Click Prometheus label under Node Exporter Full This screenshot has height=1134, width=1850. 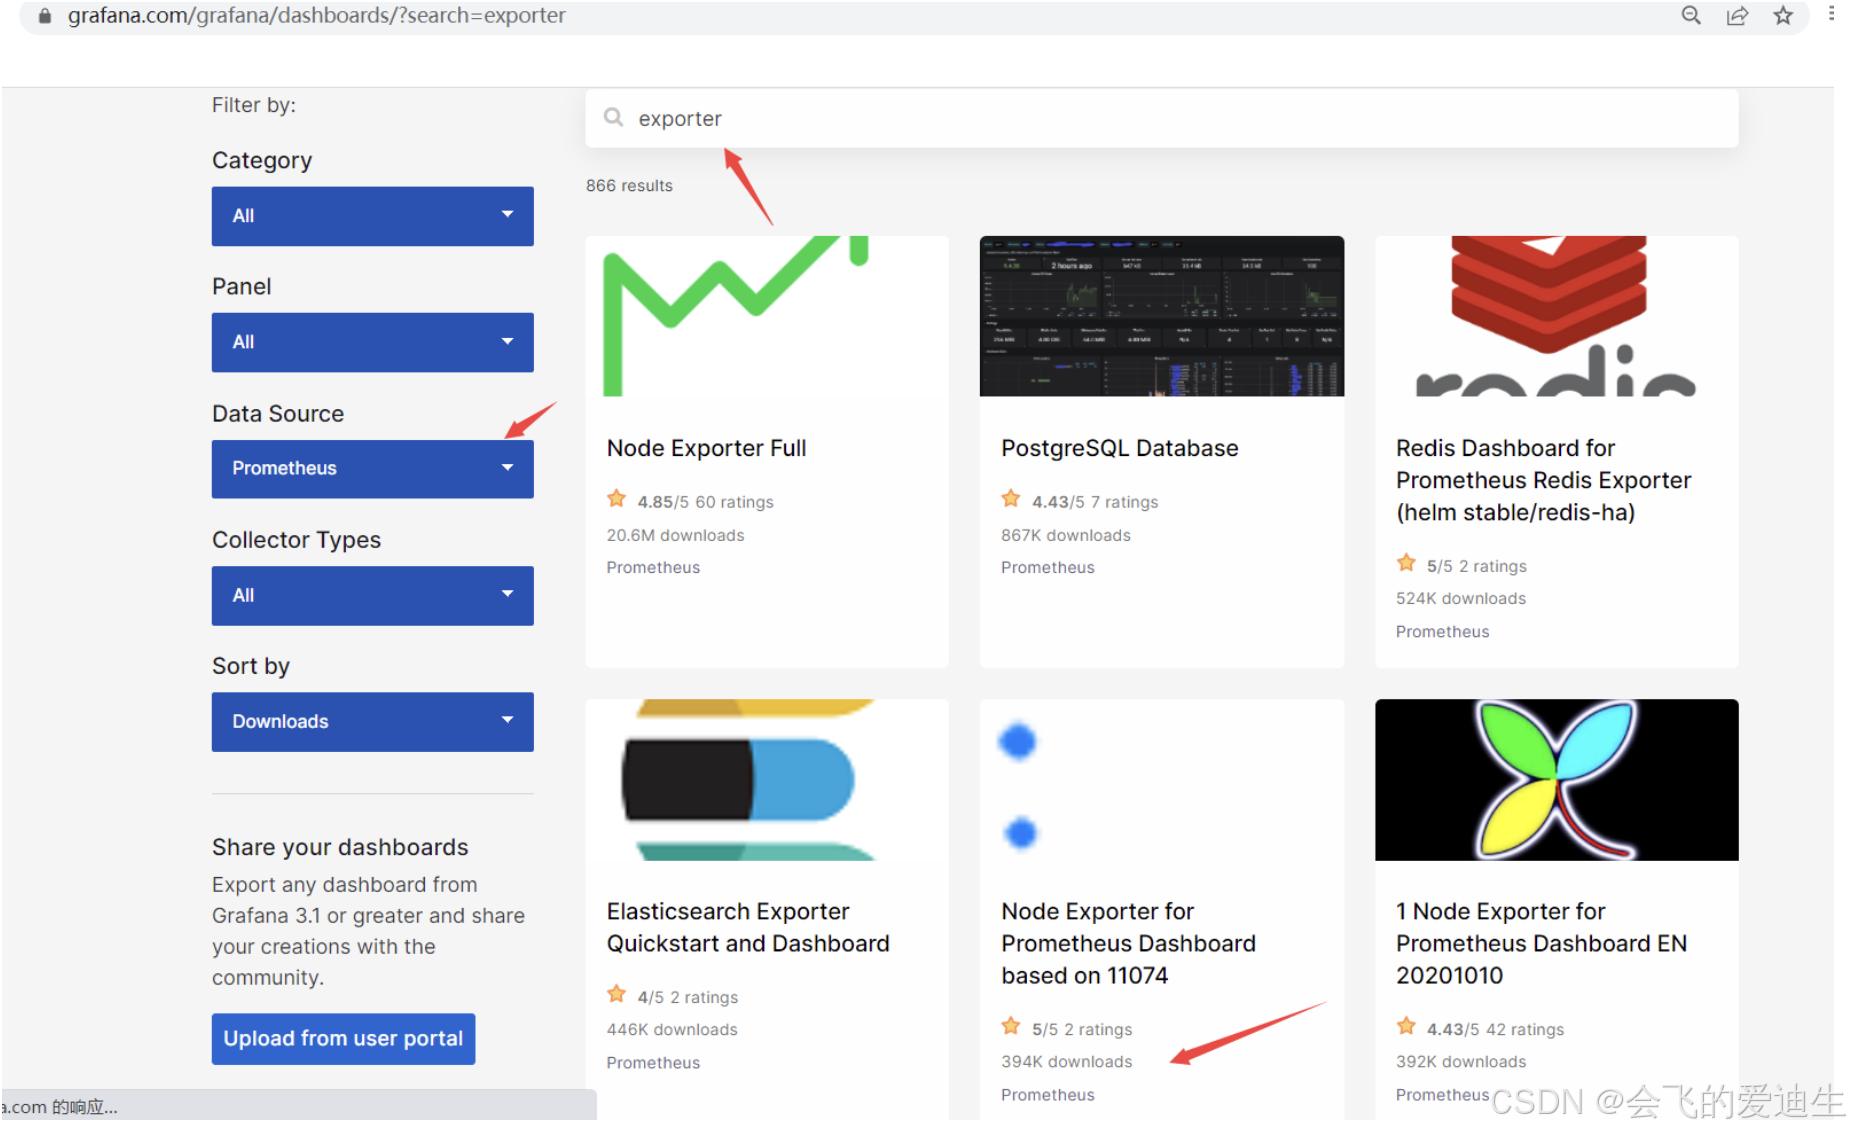tap(653, 567)
